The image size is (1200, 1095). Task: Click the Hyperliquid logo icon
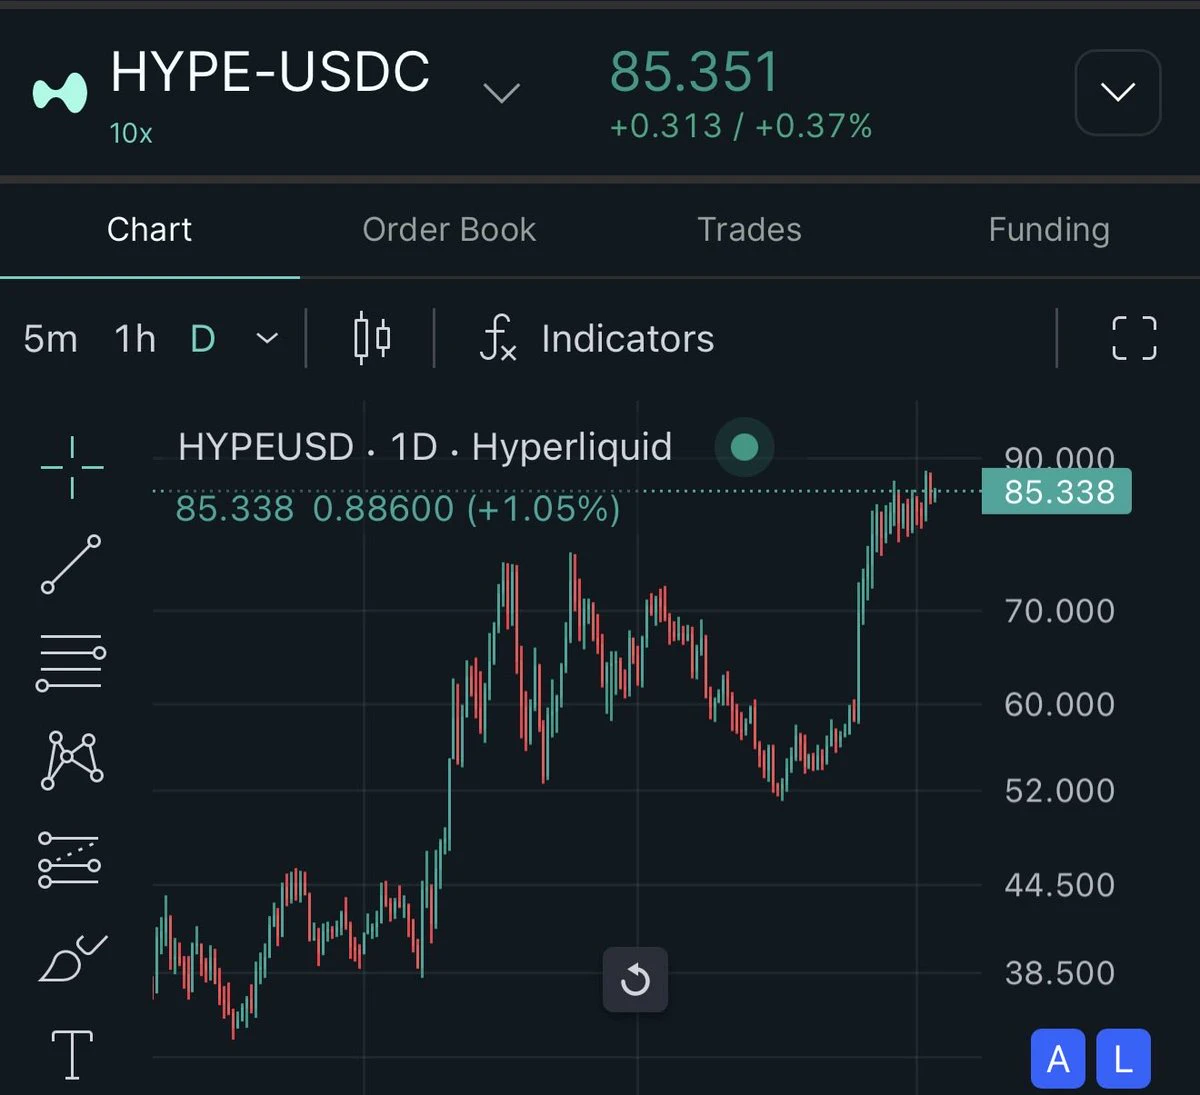click(60, 93)
